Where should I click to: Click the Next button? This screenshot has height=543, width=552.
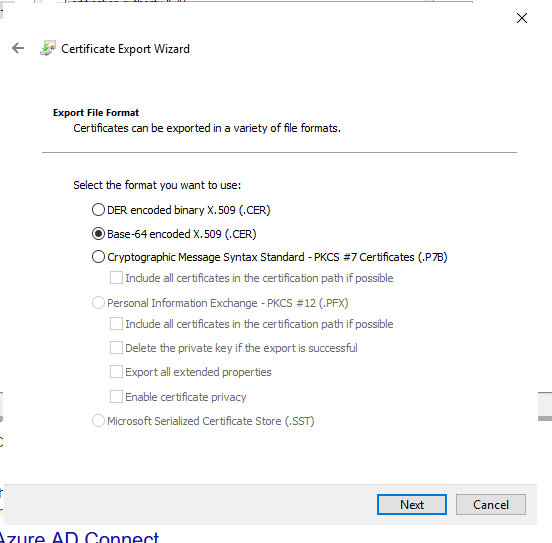(412, 505)
